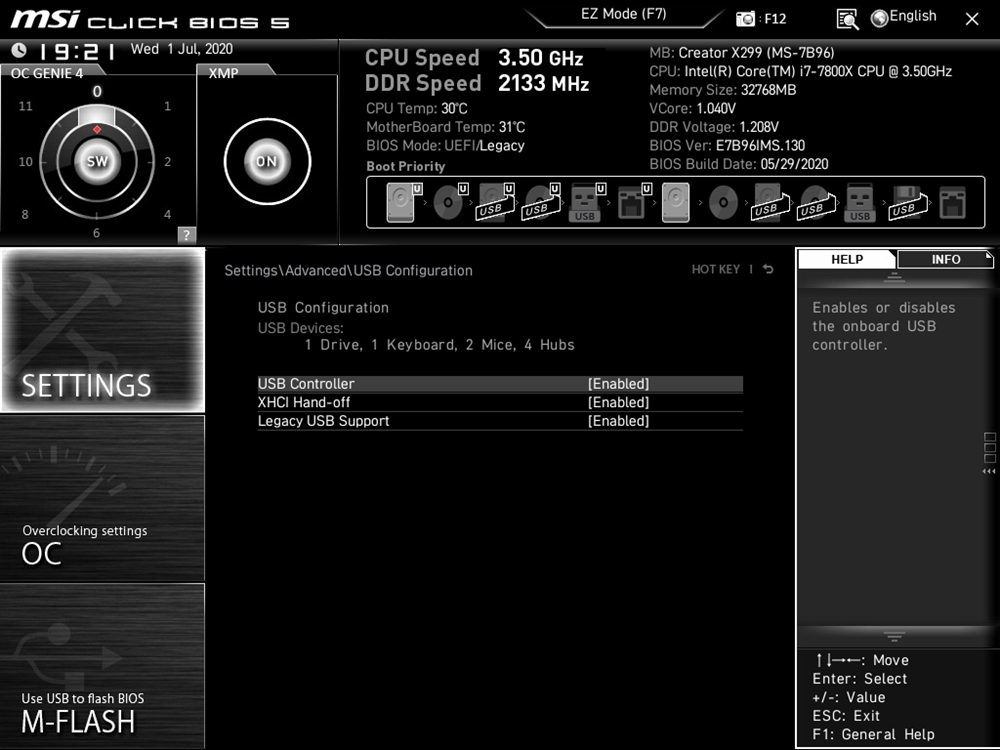Screen dimensions: 1000x750
Task: Open the HOT KEY list
Action: (x=716, y=269)
